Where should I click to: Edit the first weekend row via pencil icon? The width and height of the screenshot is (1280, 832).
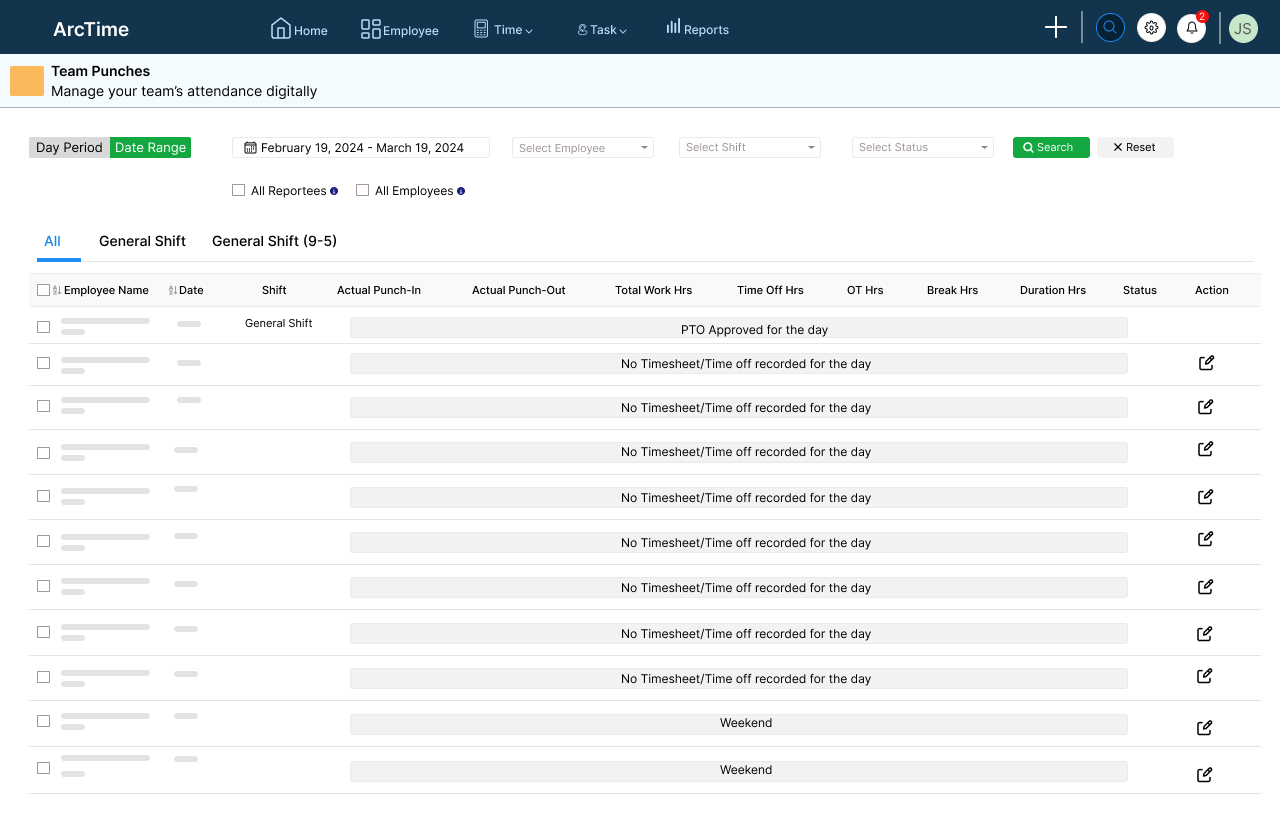[1204, 727]
